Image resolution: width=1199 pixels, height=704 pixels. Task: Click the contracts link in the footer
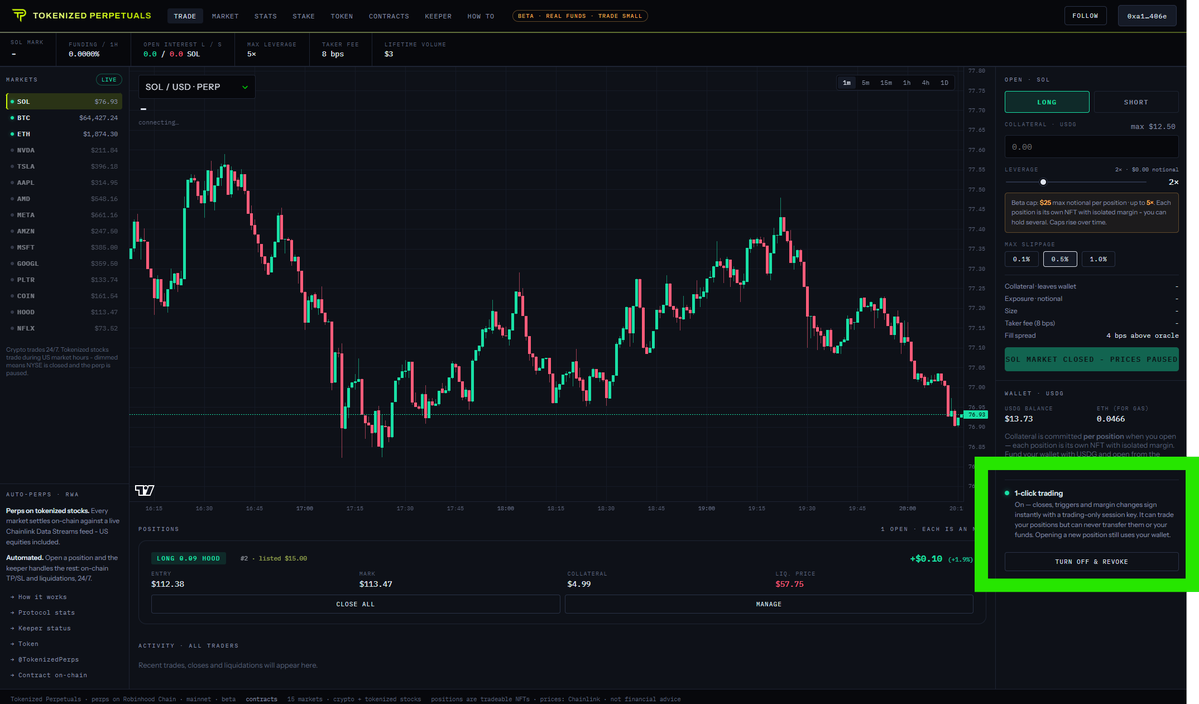262,699
